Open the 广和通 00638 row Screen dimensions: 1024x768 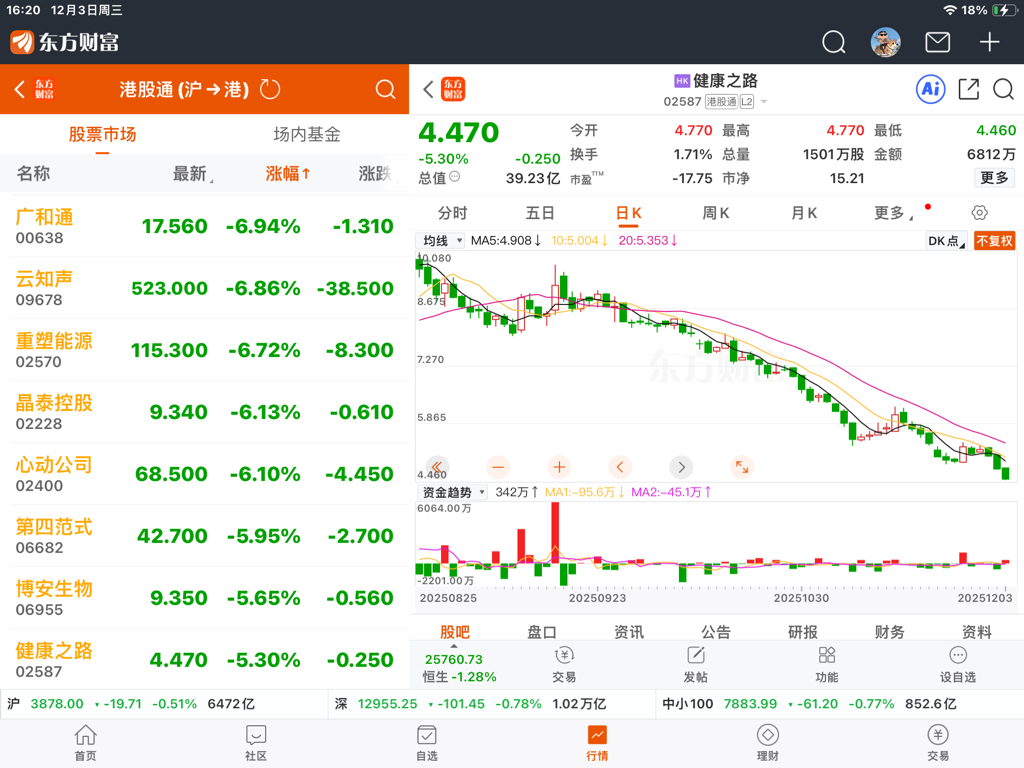tap(204, 226)
